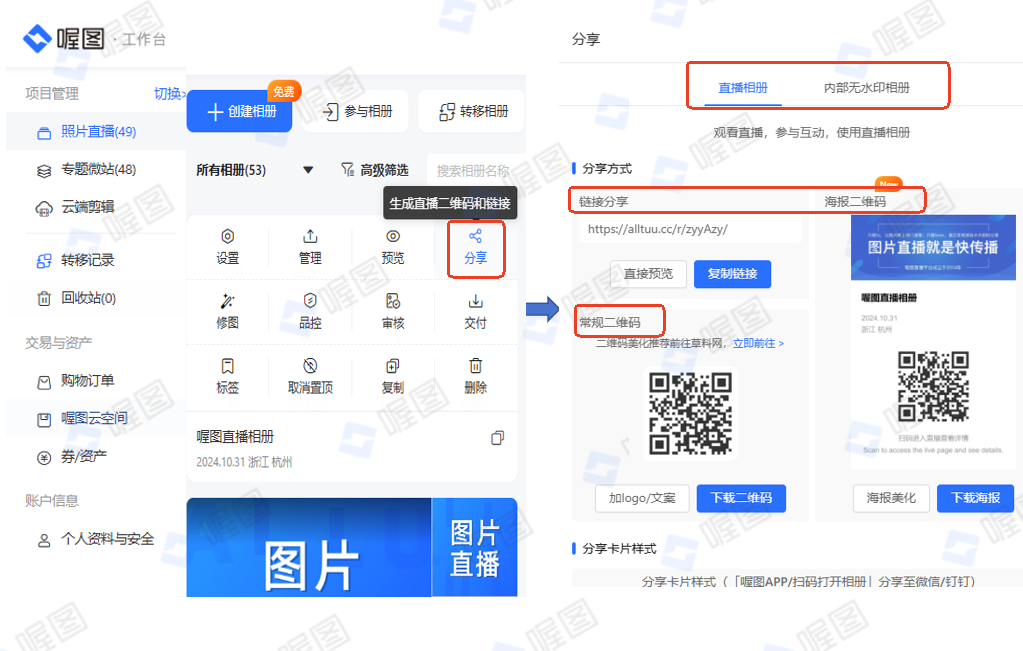Open 券/资产 in sidebar
The image size is (1023, 651).
tap(97, 457)
